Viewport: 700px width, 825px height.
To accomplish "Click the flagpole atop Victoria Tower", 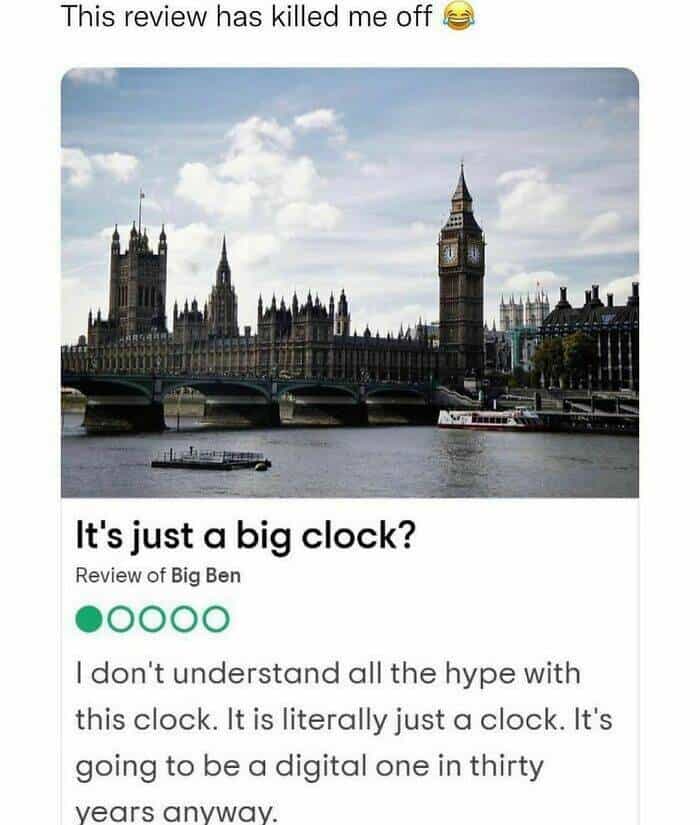I will pyautogui.click(x=141, y=212).
